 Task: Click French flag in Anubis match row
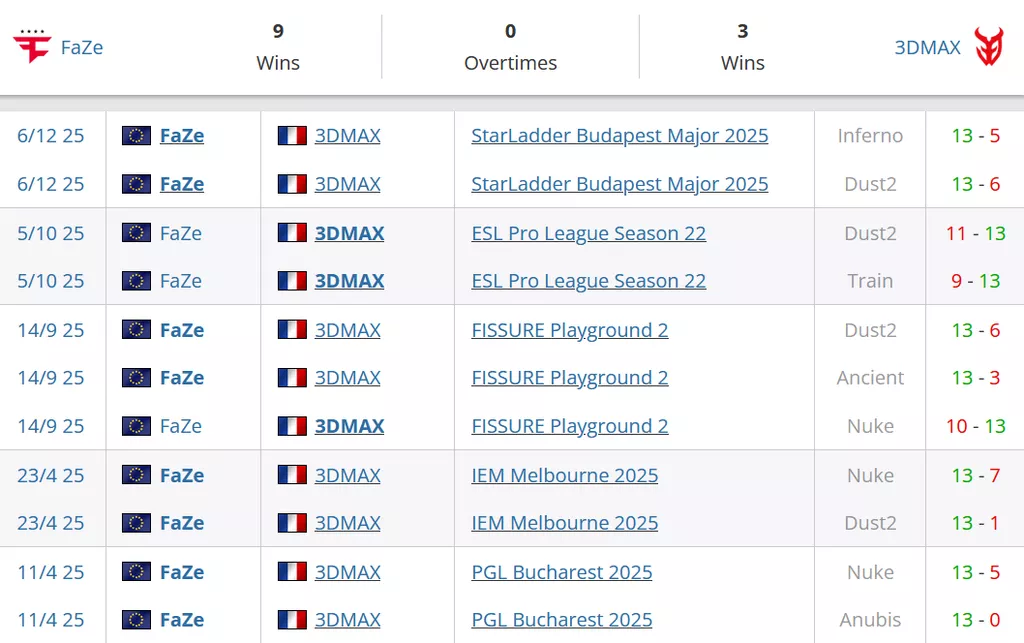tap(292, 620)
